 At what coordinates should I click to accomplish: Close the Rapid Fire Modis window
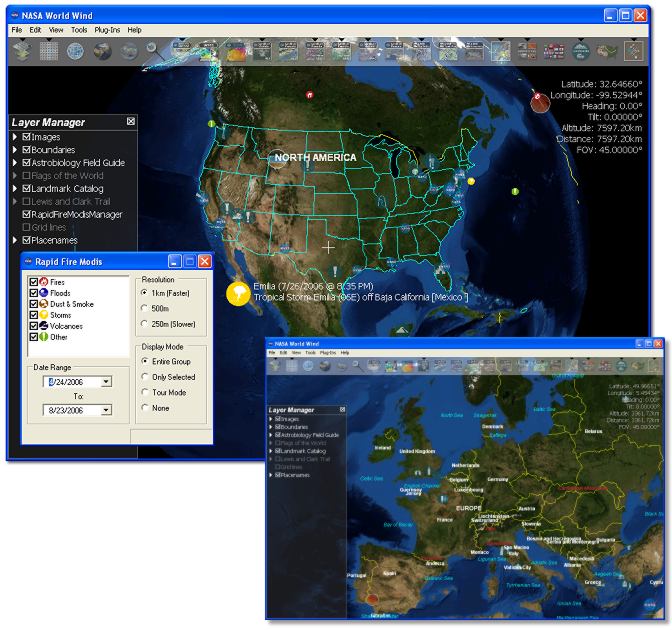tap(205, 261)
